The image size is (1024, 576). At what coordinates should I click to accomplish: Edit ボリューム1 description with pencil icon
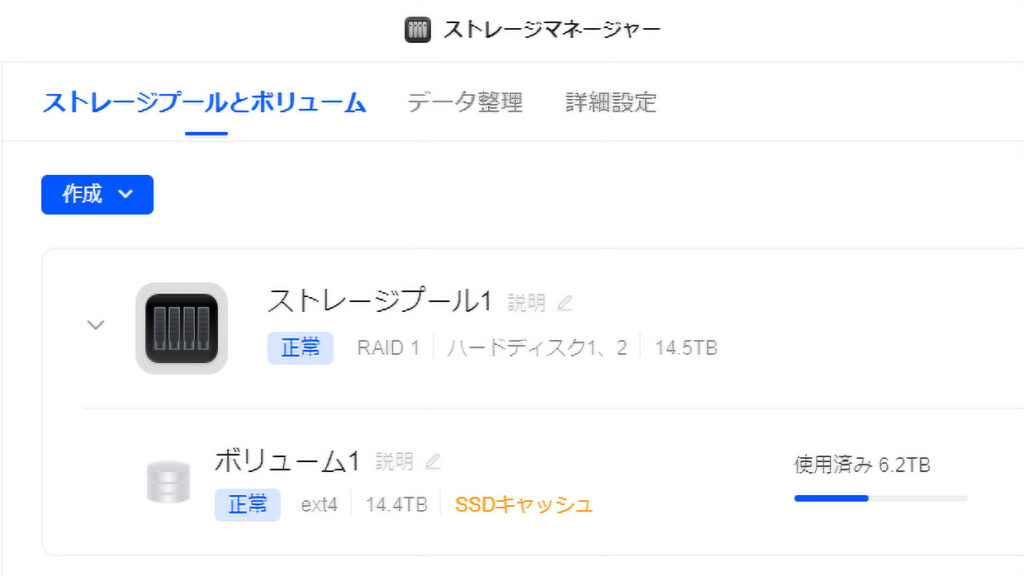[432, 461]
